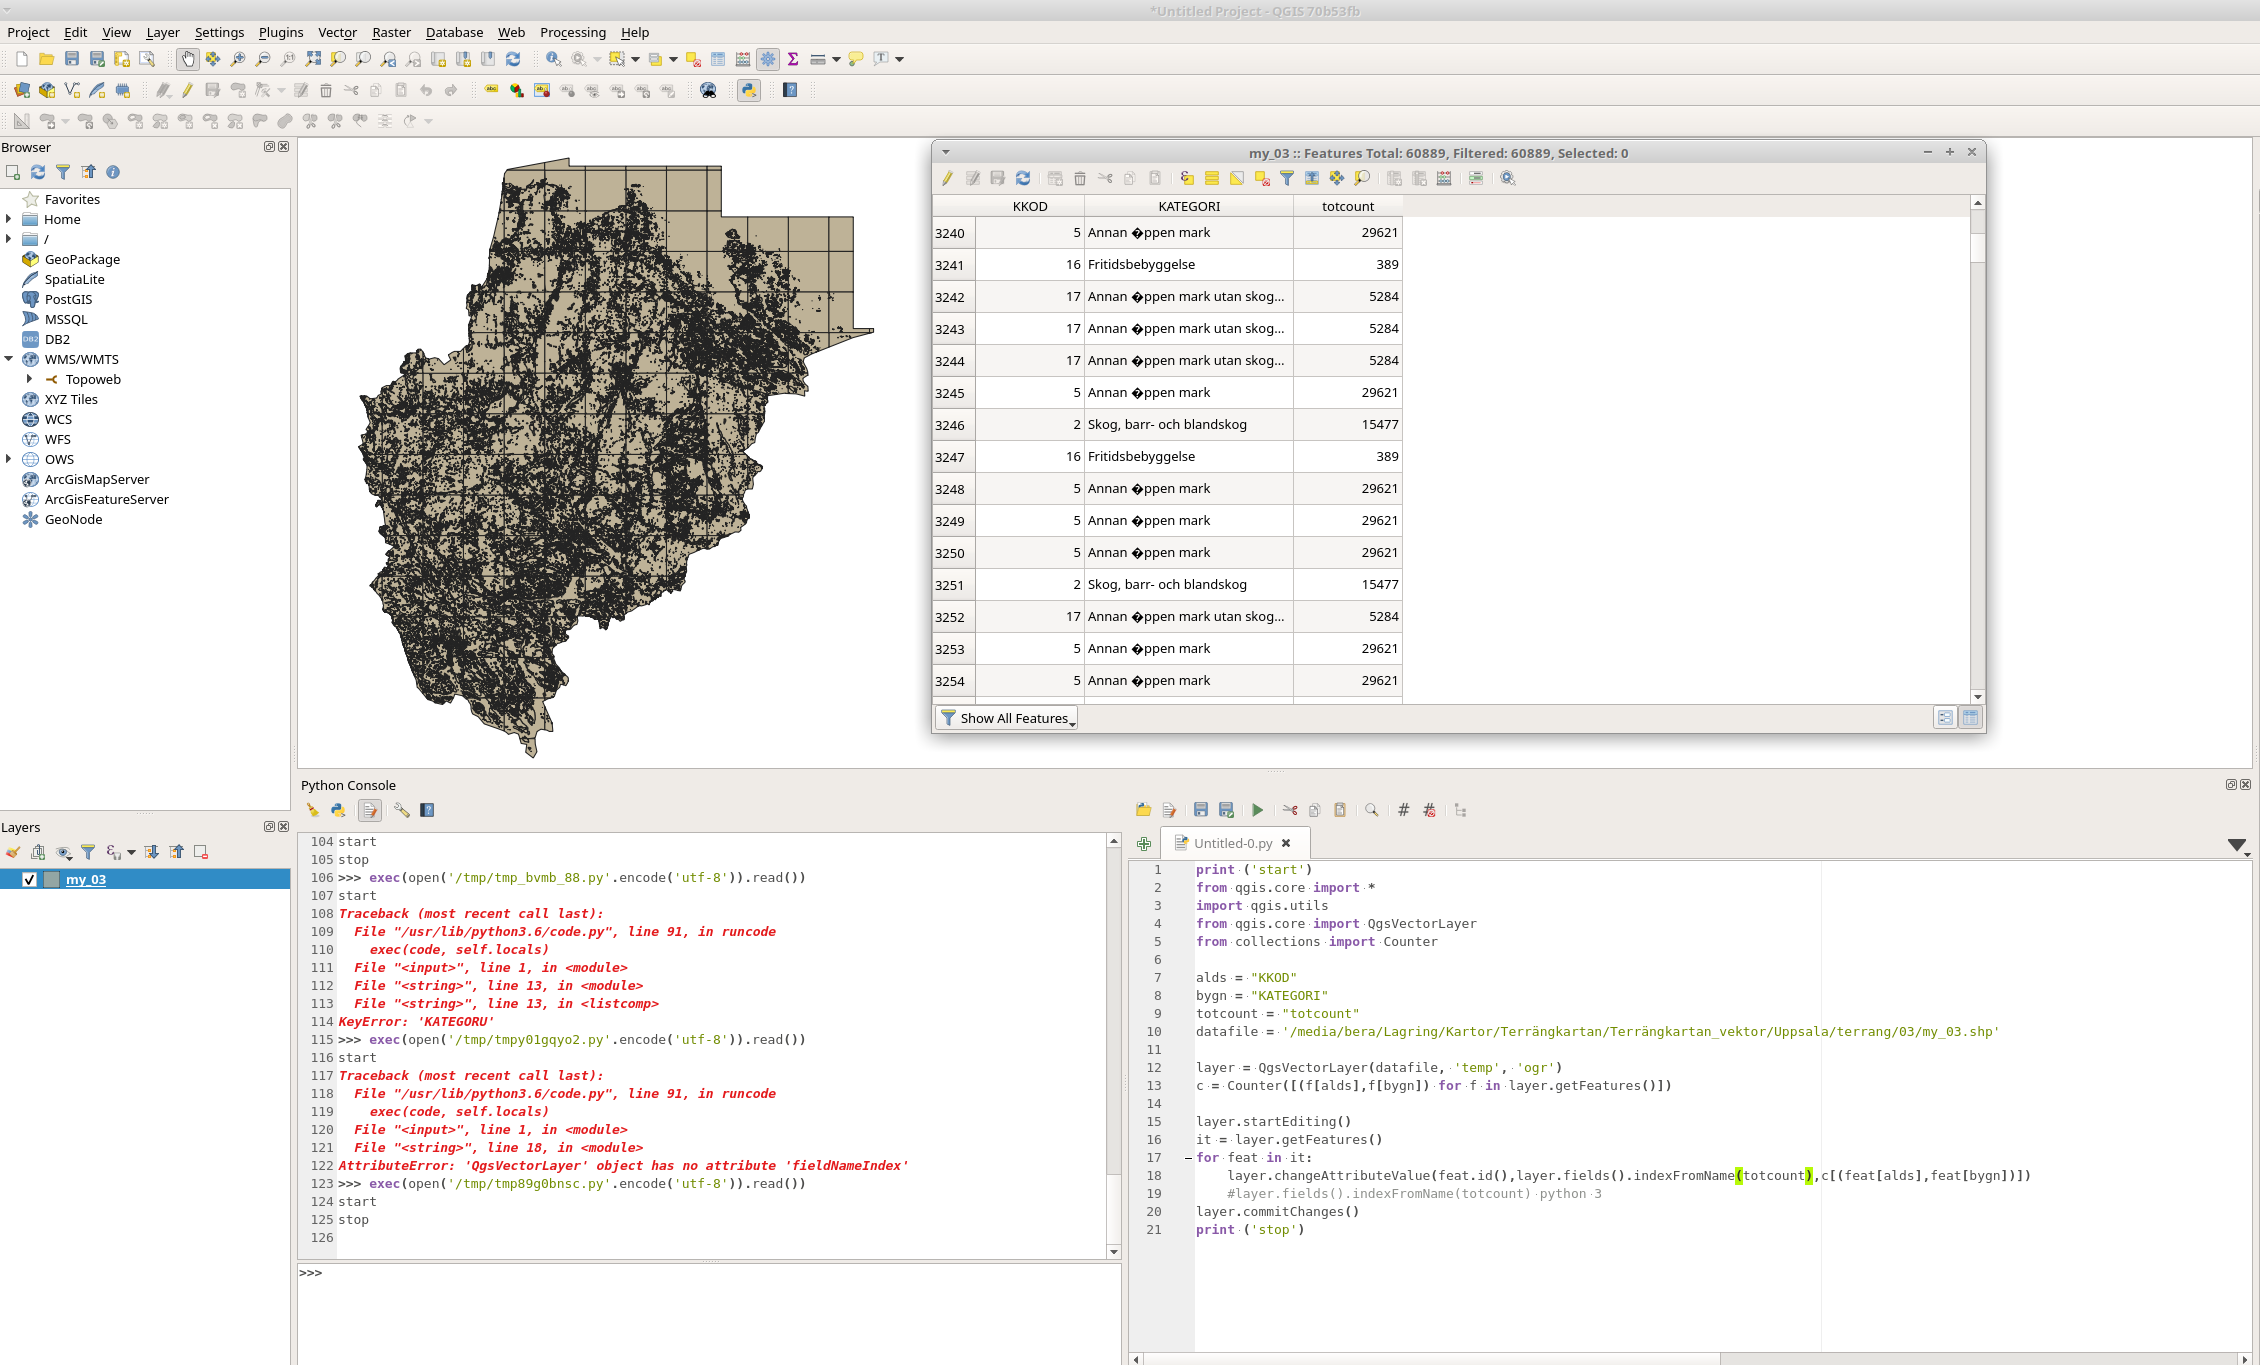The height and width of the screenshot is (1365, 2260).
Task: Filter the Layers legend by map content
Action: coord(88,852)
